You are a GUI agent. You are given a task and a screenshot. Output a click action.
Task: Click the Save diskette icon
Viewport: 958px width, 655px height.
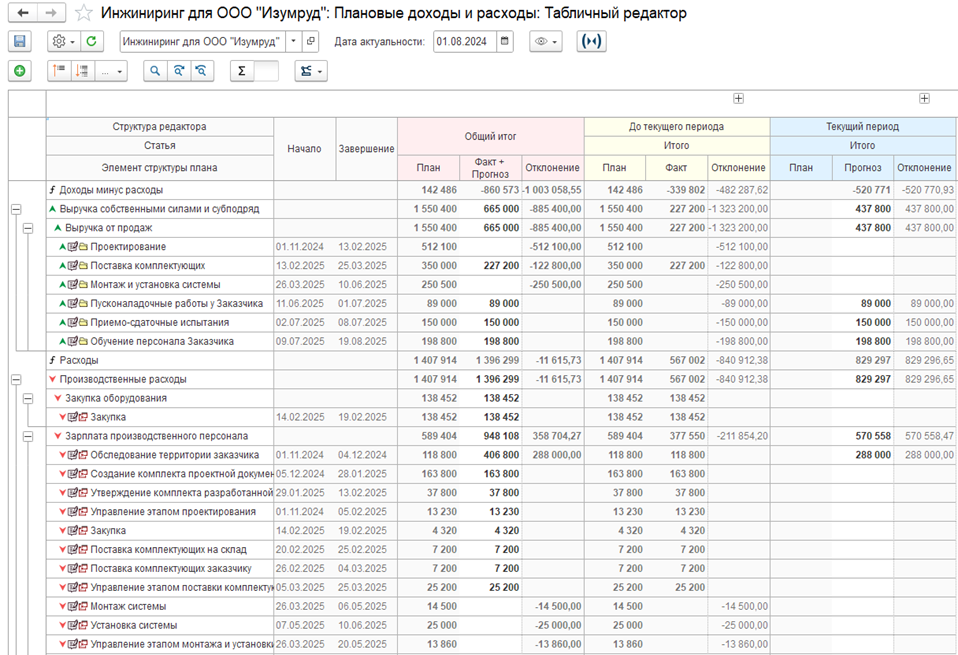20,42
